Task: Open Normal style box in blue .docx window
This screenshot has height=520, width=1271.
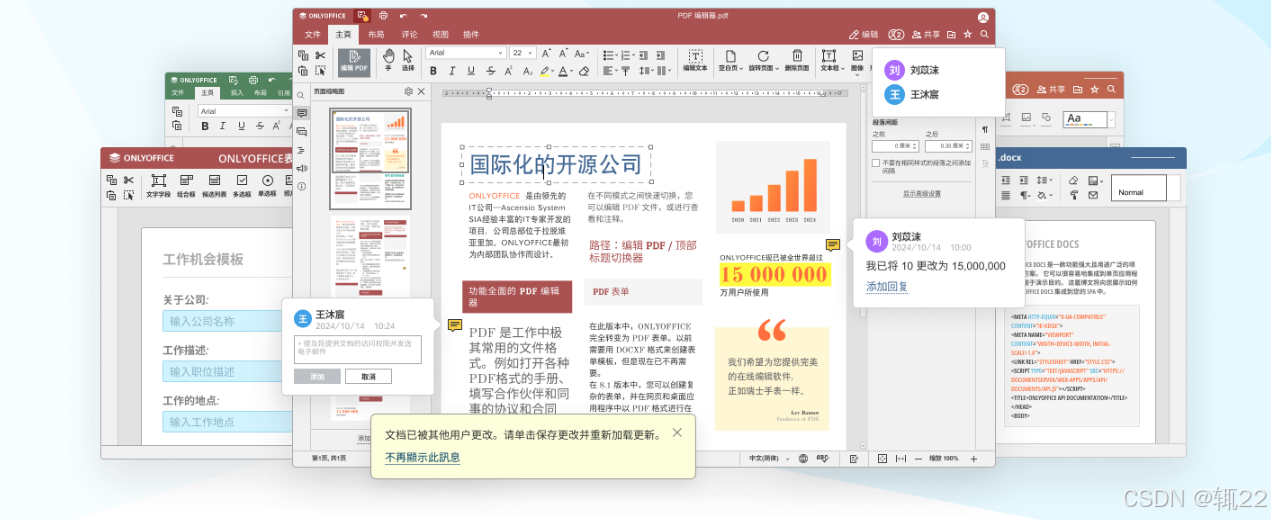Action: 1139,189
